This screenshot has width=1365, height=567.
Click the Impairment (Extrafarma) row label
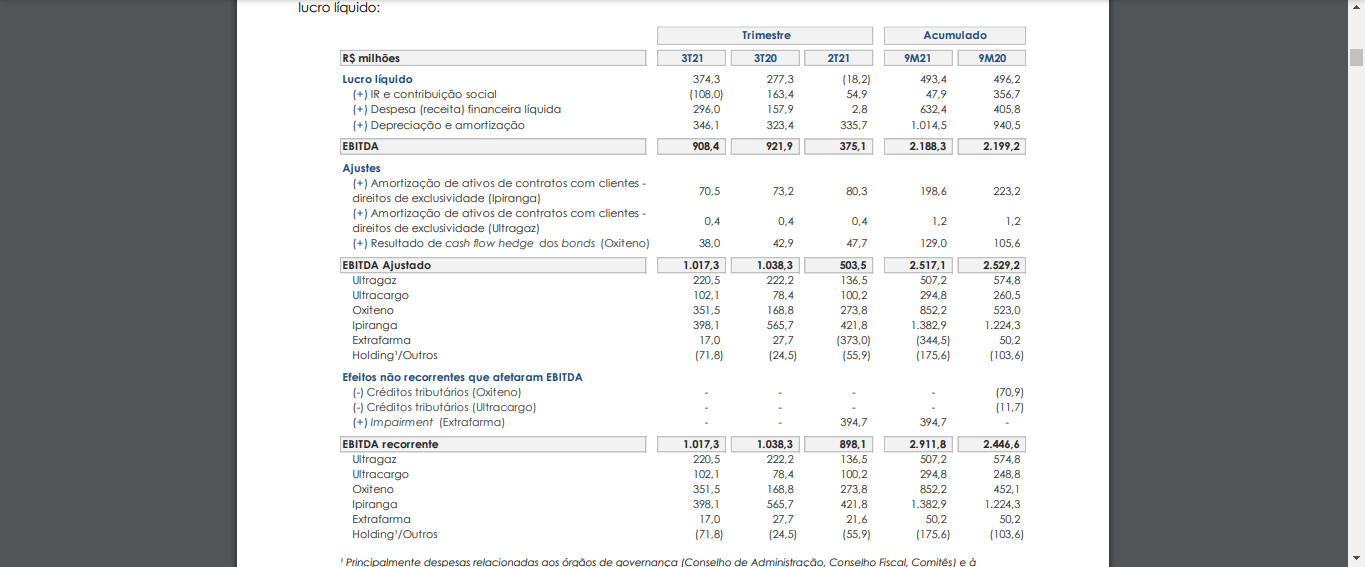coord(428,423)
